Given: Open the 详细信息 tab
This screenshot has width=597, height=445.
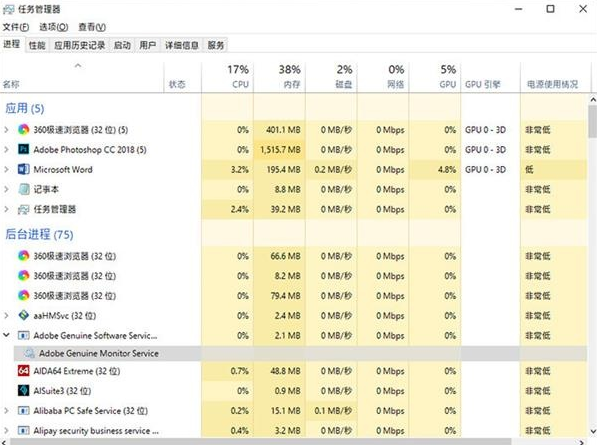Looking at the screenshot, I should 182,45.
